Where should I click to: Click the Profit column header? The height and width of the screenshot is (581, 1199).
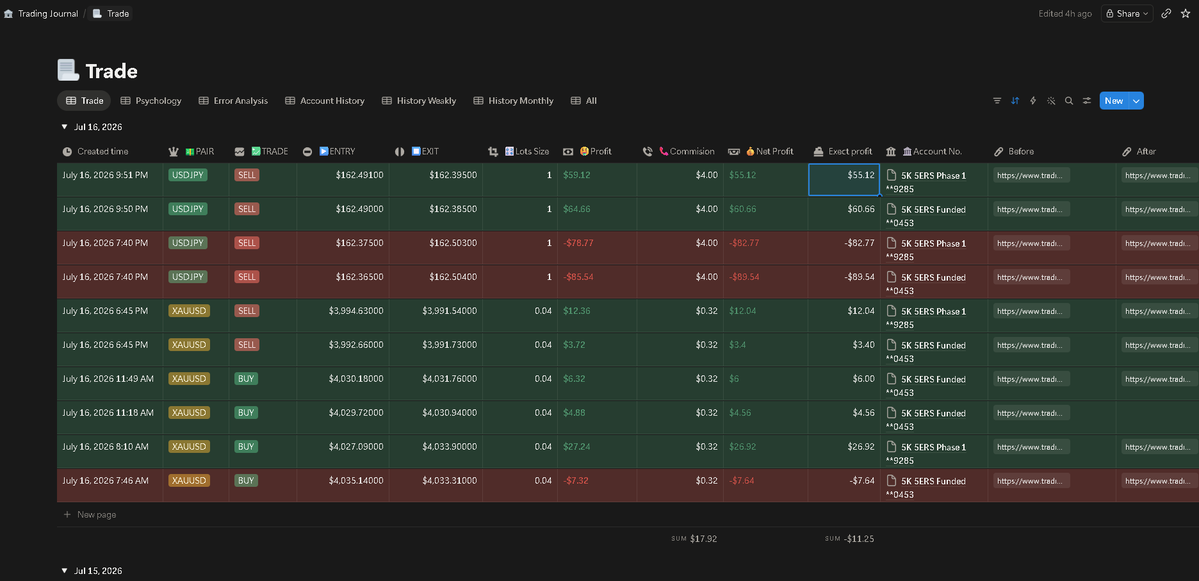point(596,151)
